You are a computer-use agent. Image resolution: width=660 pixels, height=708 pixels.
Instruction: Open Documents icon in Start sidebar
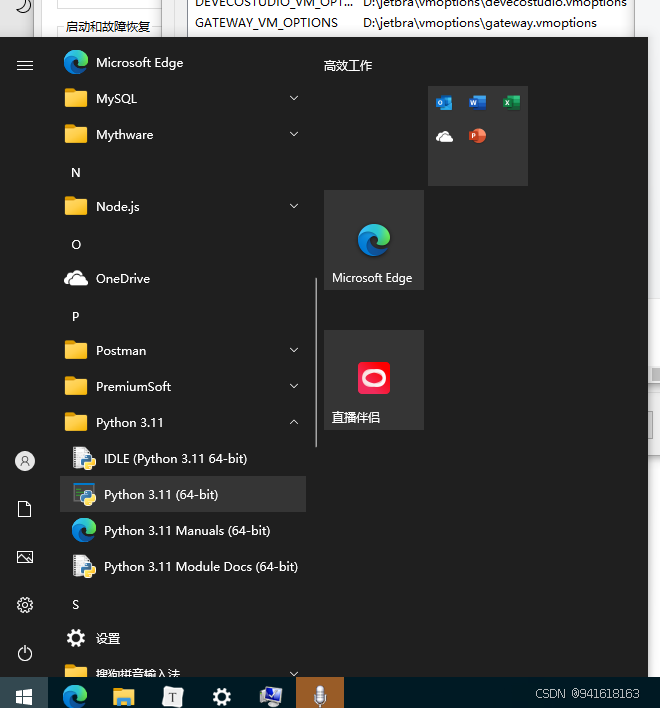pyautogui.click(x=24, y=509)
